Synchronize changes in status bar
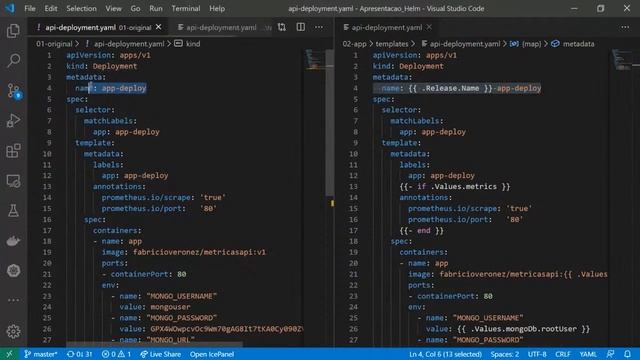The image size is (640, 360). tap(80, 354)
